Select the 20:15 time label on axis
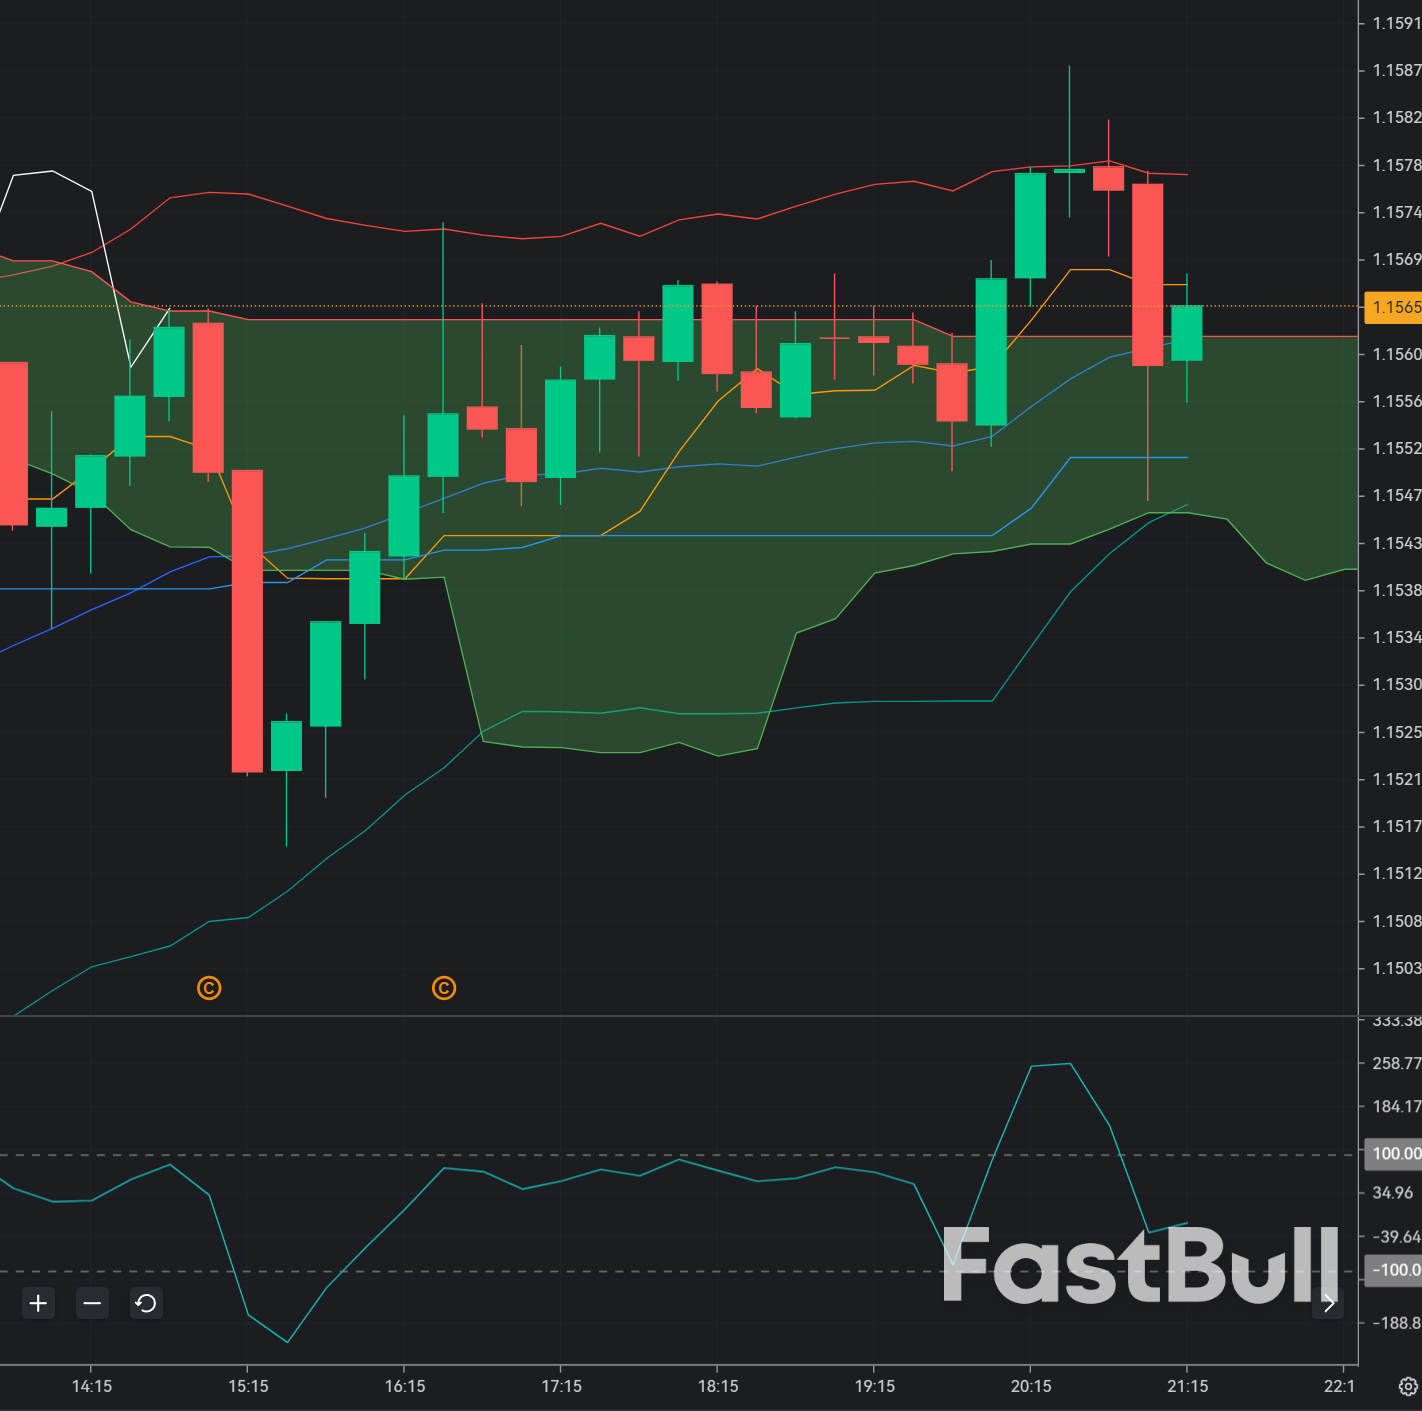1422x1411 pixels. click(x=1031, y=1386)
